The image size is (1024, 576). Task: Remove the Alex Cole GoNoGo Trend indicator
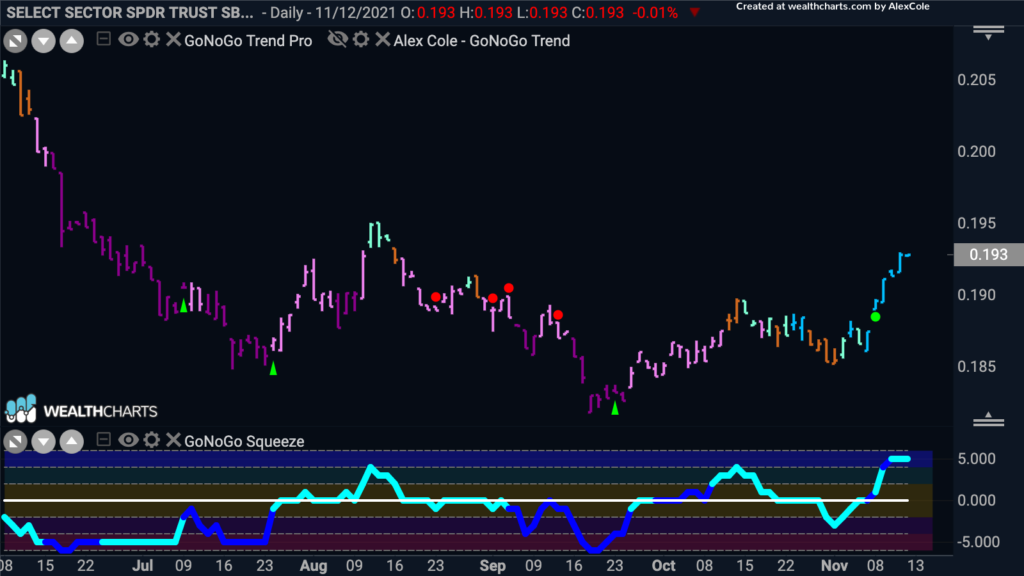point(383,40)
